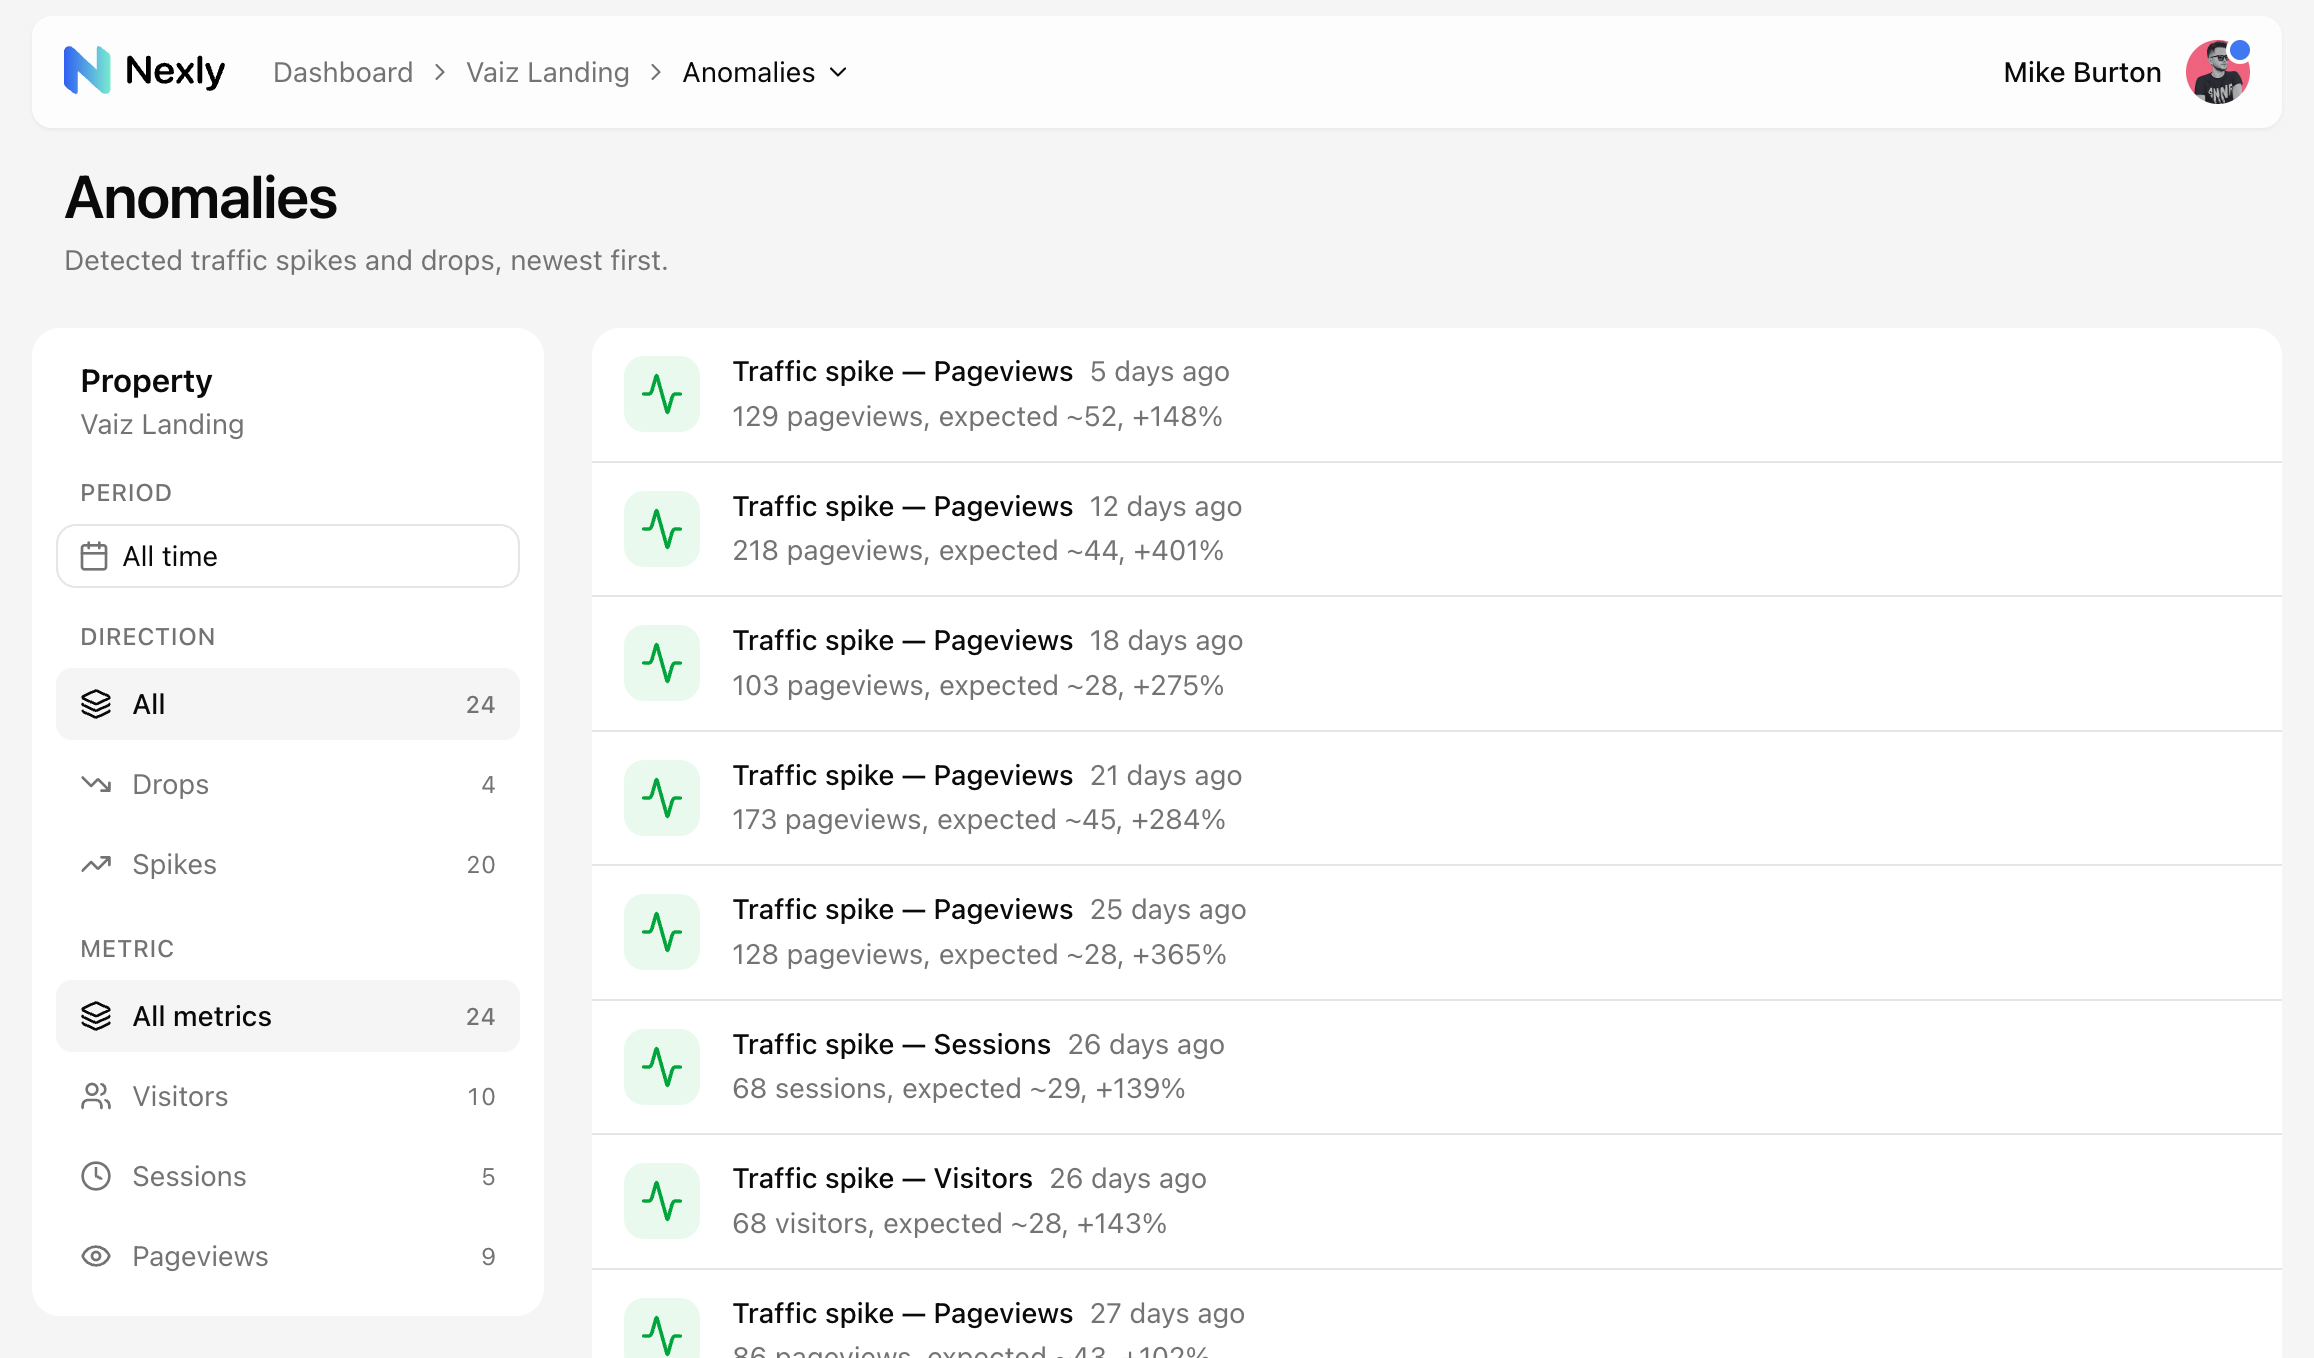Expand the Anomalies breadcrumb dropdown

[x=765, y=72]
